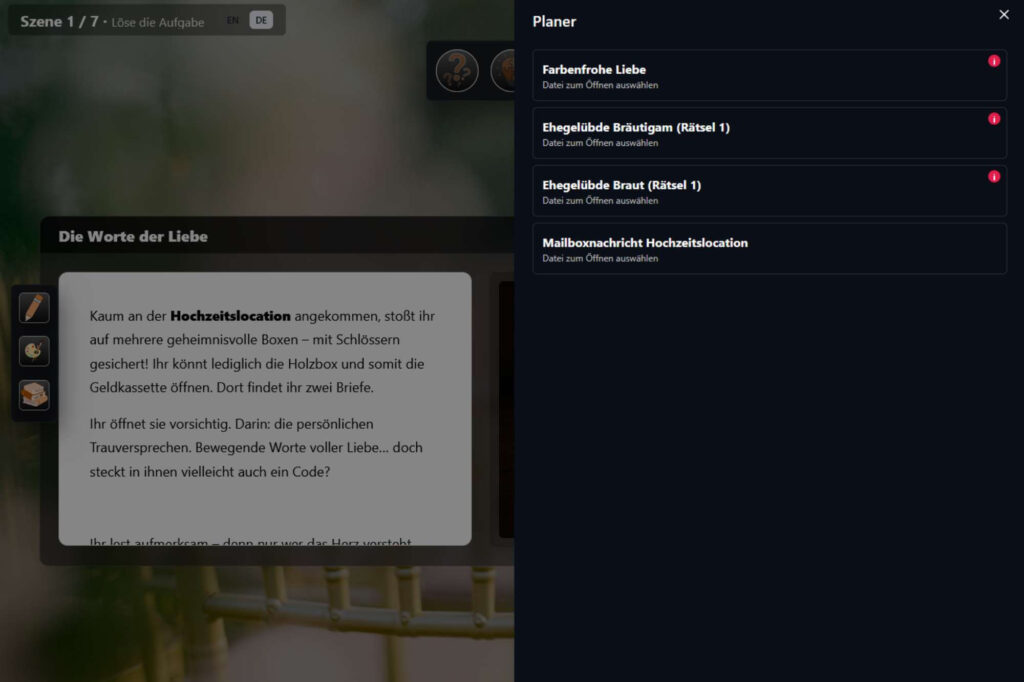Viewport: 1024px width, 682px height.
Task: Open the Farbenfrohe Liebe file
Action: pos(760,76)
